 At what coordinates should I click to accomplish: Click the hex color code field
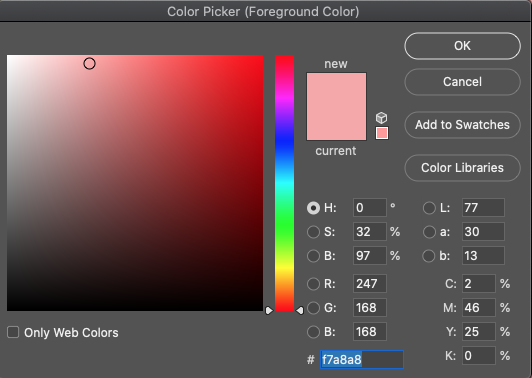[362, 359]
